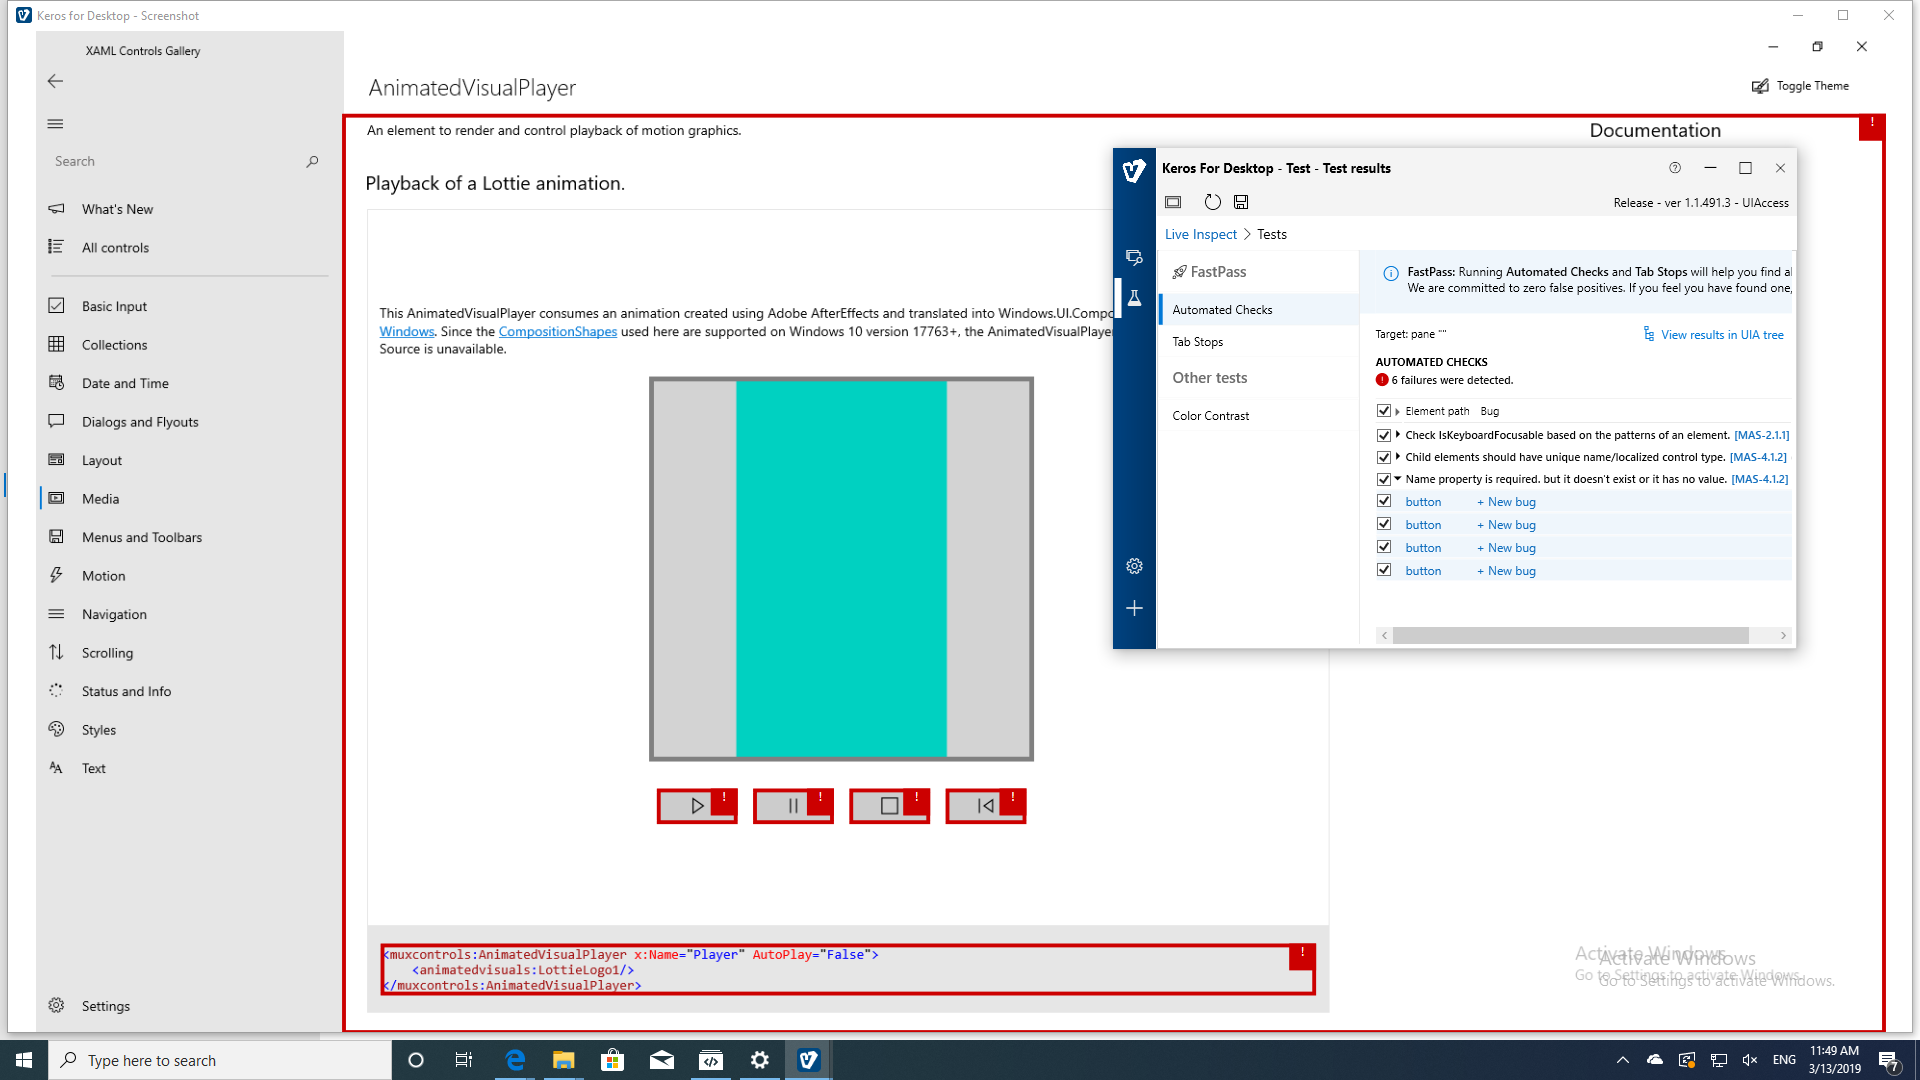Click the plus icon in the Keros sidebar
The height and width of the screenshot is (1080, 1920).
tap(1134, 607)
